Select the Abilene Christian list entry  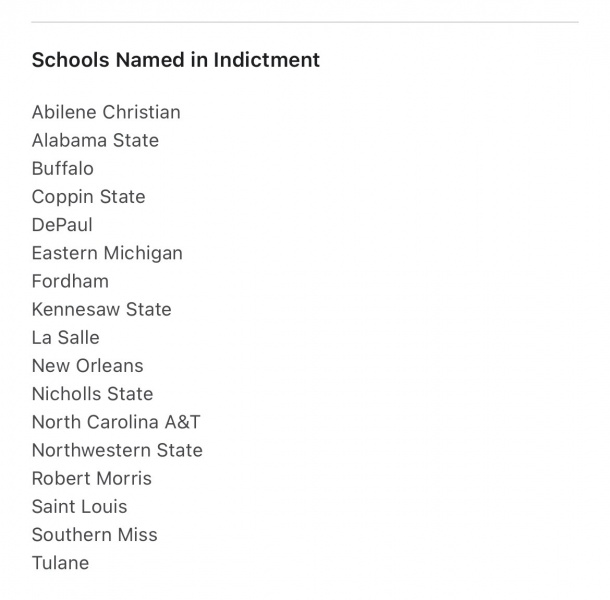pos(106,112)
